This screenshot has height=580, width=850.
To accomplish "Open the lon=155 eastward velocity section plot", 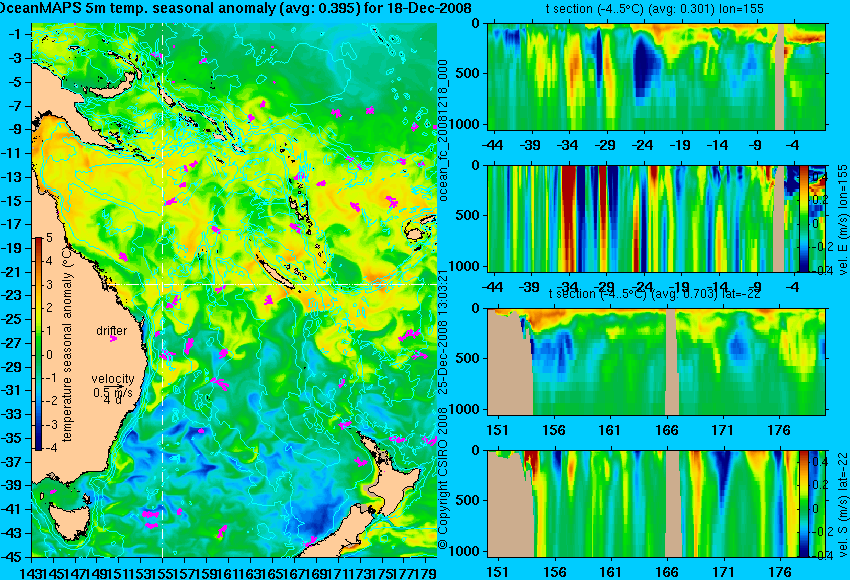I will [x=656, y=218].
